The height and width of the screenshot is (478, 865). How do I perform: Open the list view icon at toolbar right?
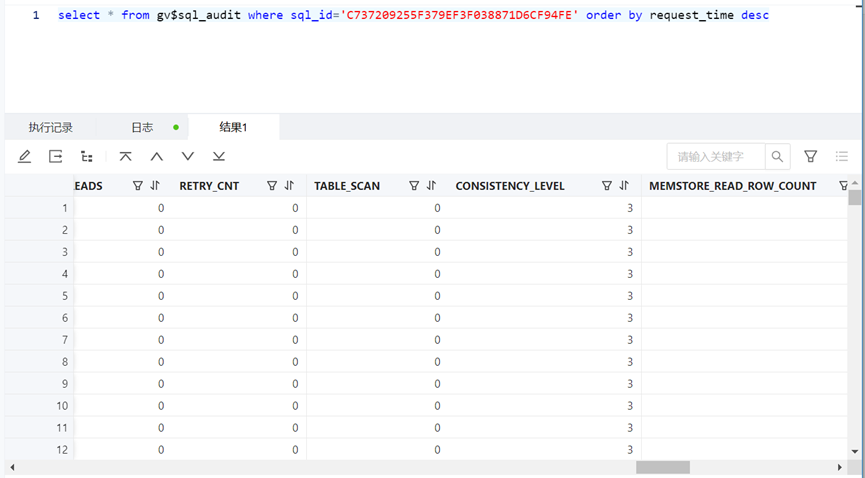coord(842,157)
